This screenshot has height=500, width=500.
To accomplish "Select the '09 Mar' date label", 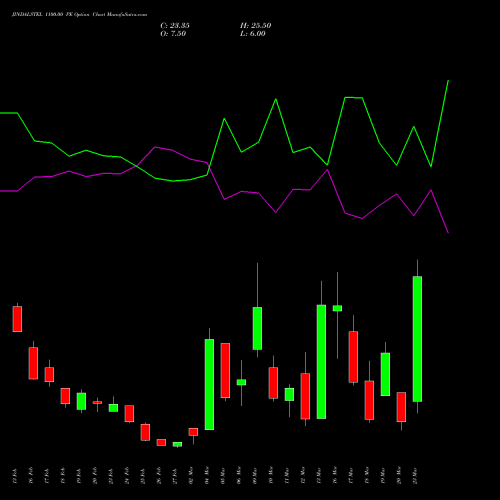I will (255, 476).
